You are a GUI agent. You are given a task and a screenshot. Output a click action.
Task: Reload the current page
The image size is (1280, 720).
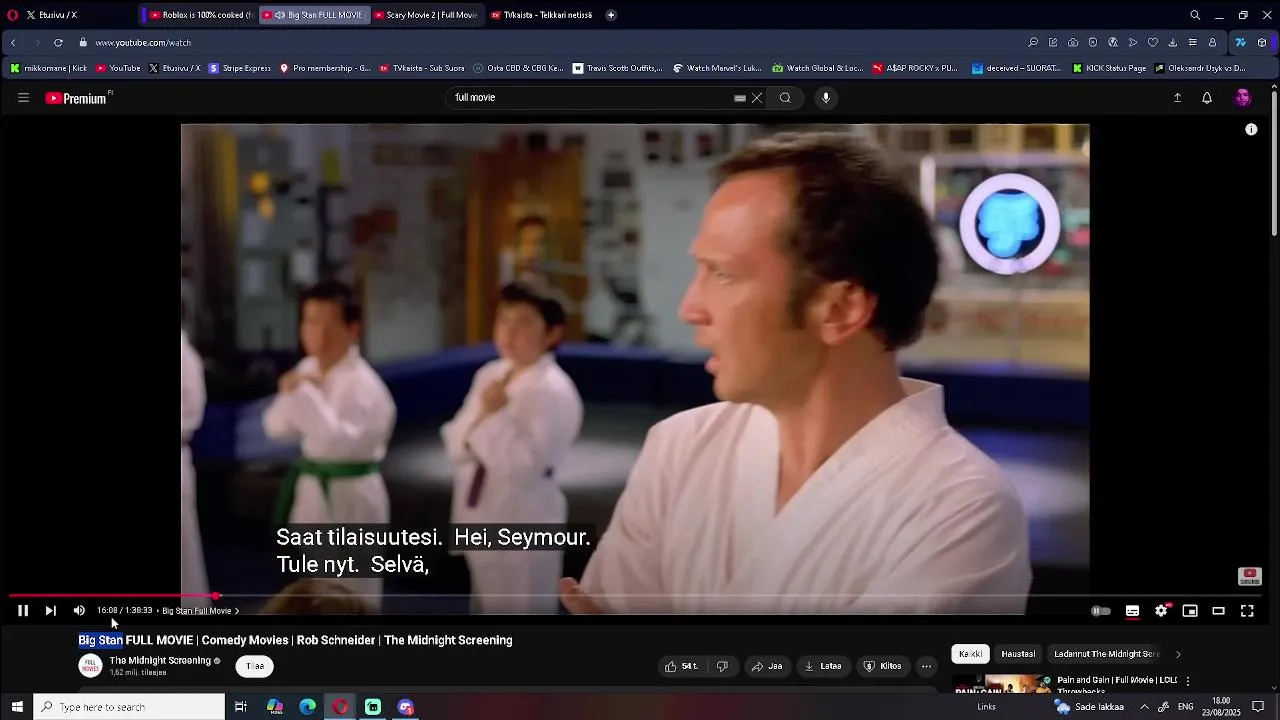[x=58, y=43]
